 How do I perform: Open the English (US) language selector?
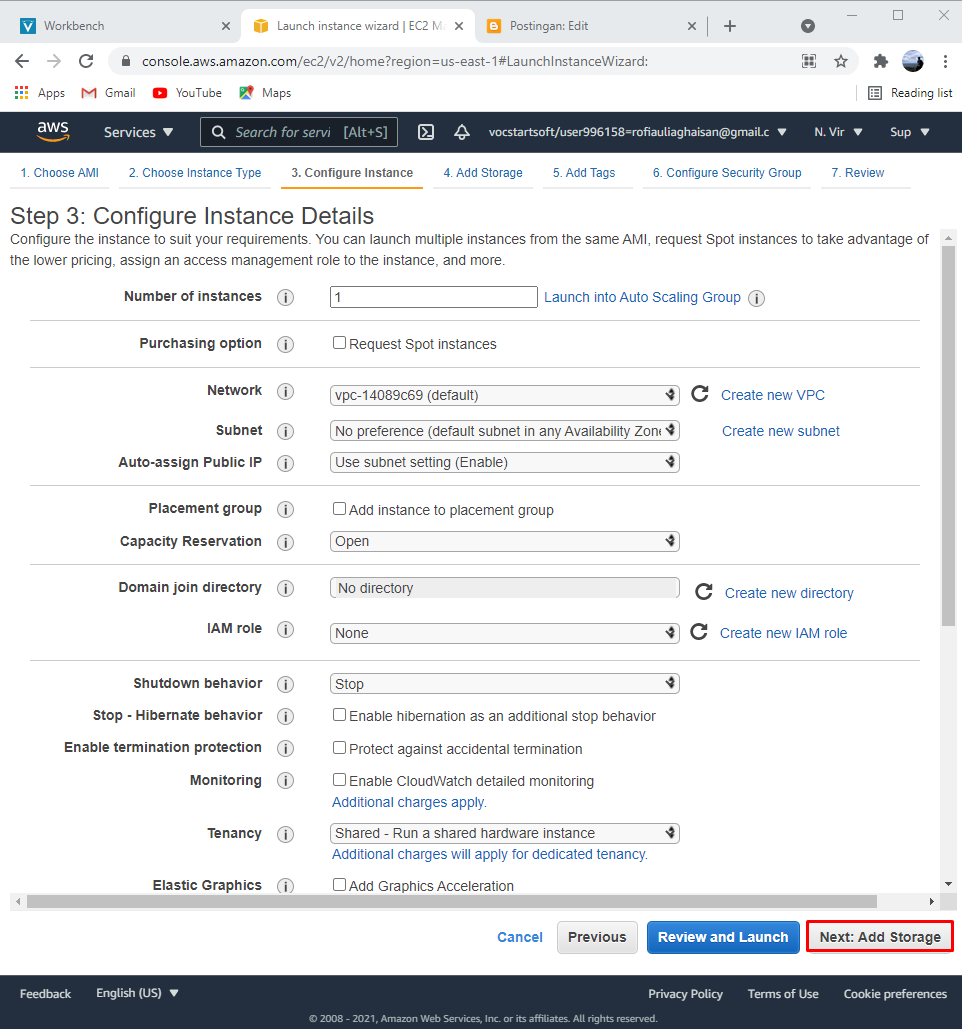[137, 993]
